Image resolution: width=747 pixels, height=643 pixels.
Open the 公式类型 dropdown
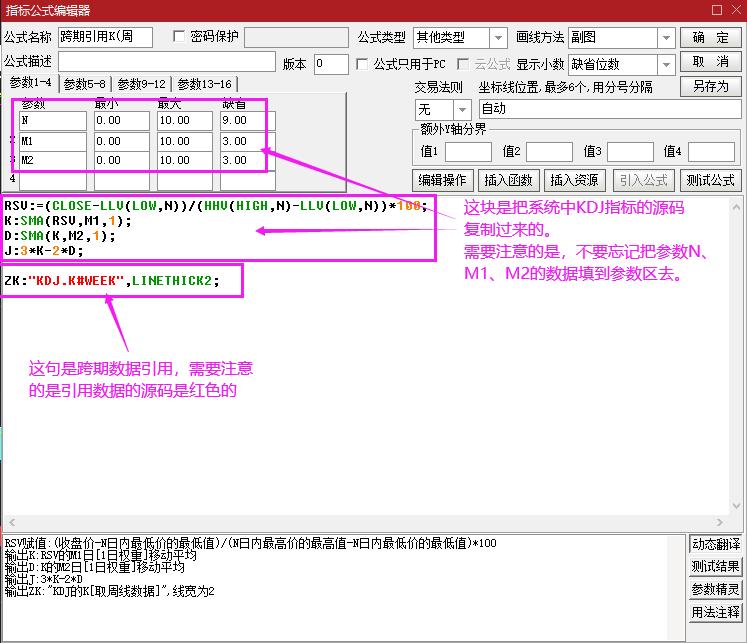tap(499, 38)
